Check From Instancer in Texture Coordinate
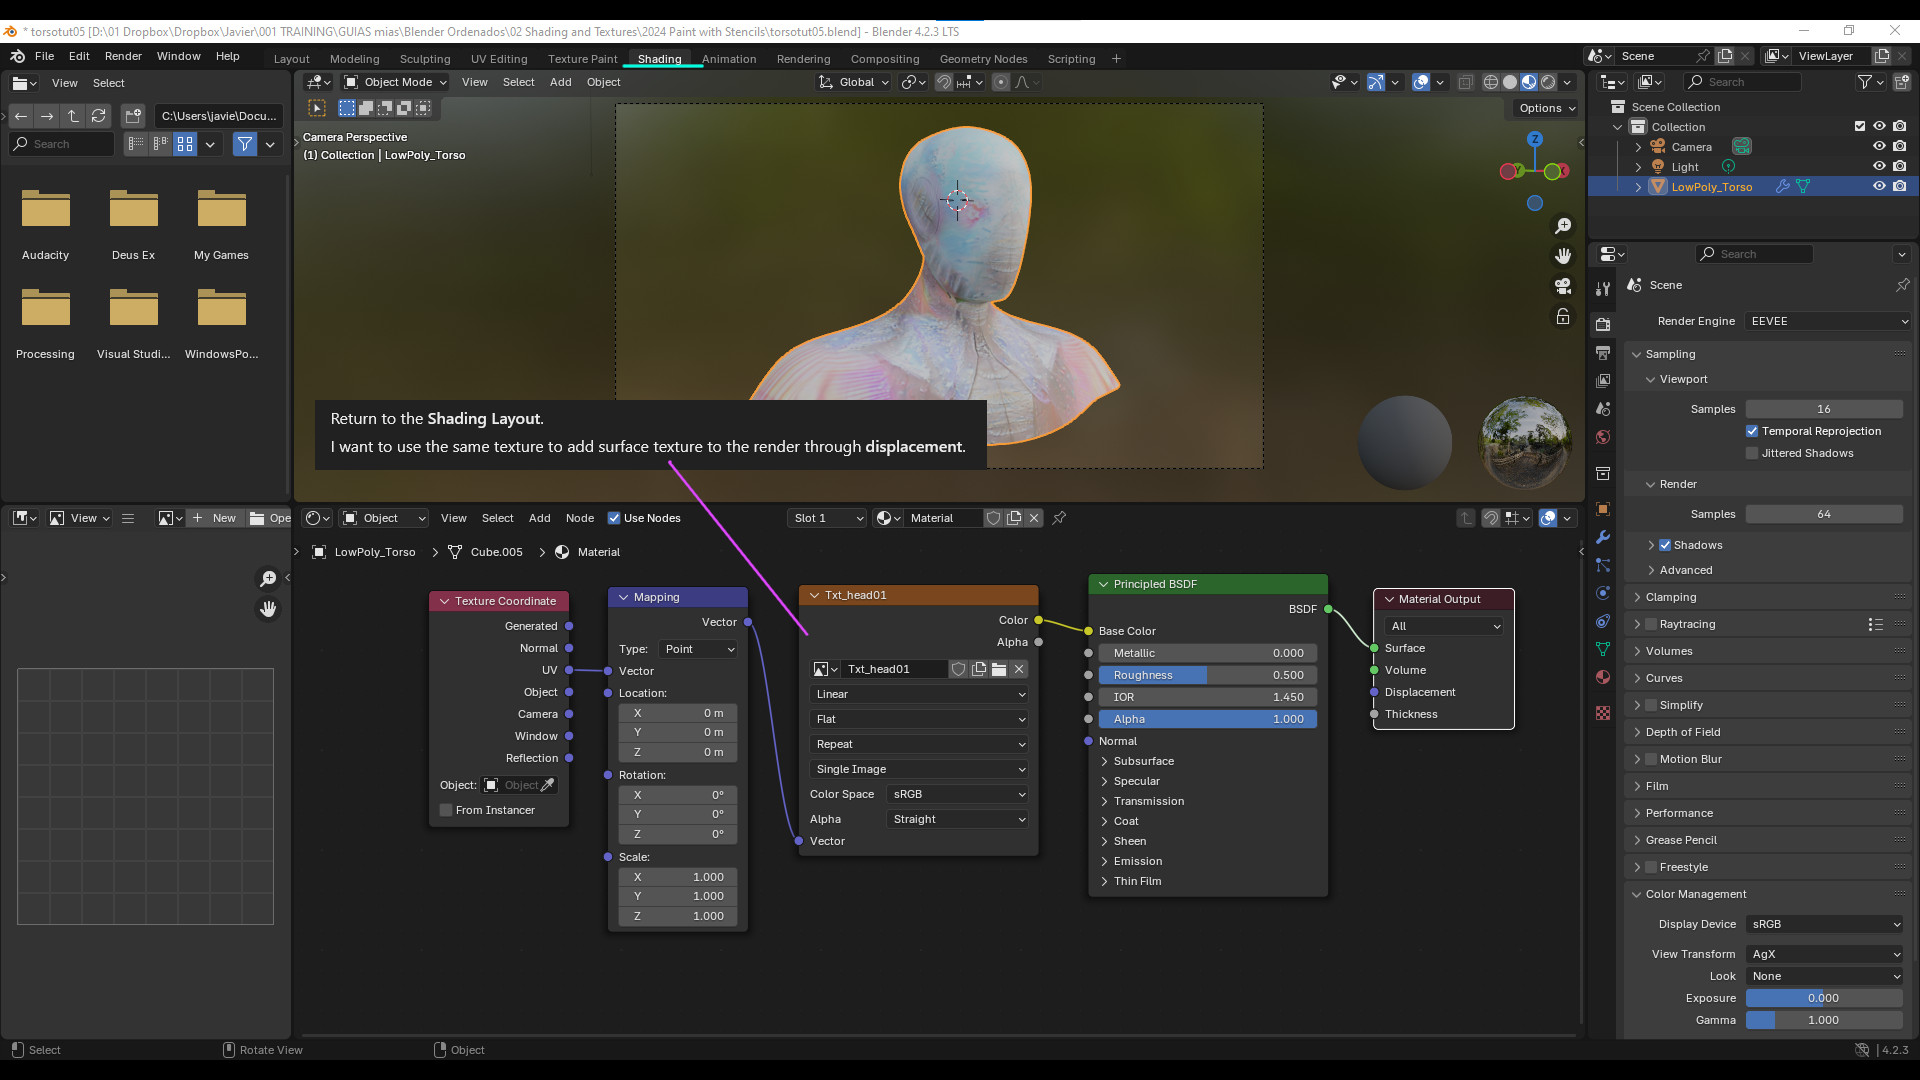The width and height of the screenshot is (1920, 1080). pos(446,810)
